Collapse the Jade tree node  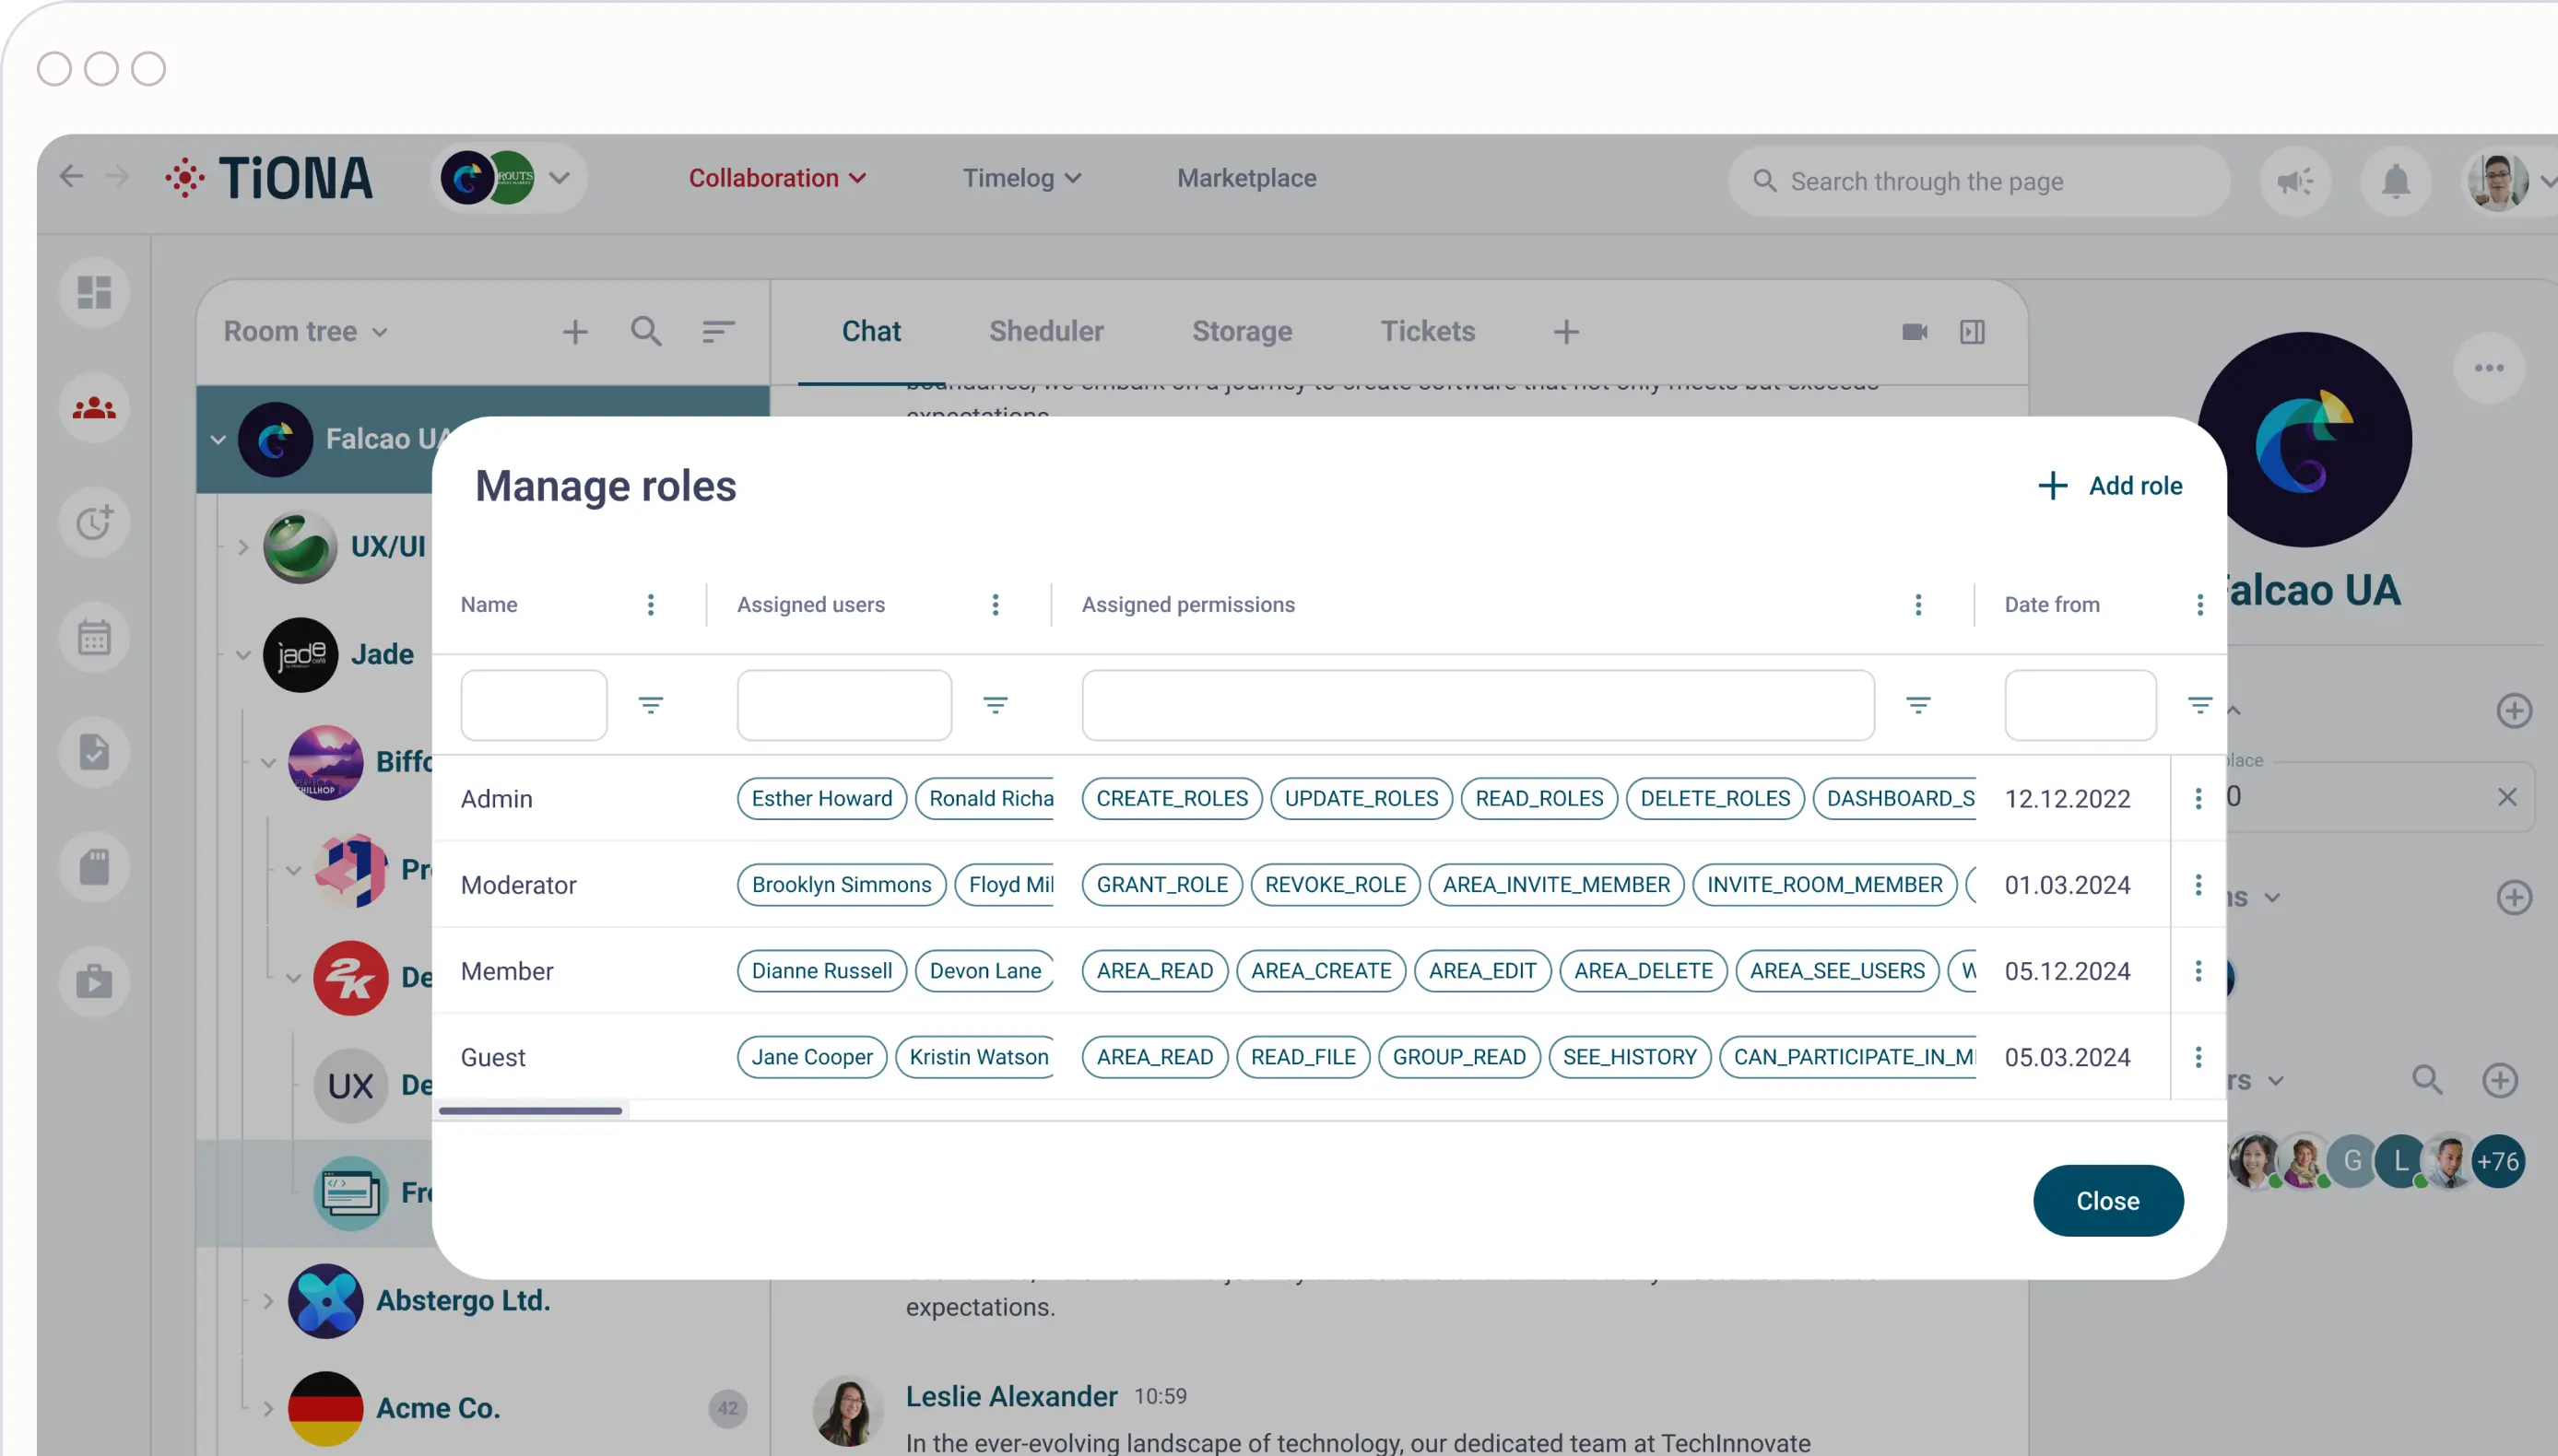[x=243, y=654]
